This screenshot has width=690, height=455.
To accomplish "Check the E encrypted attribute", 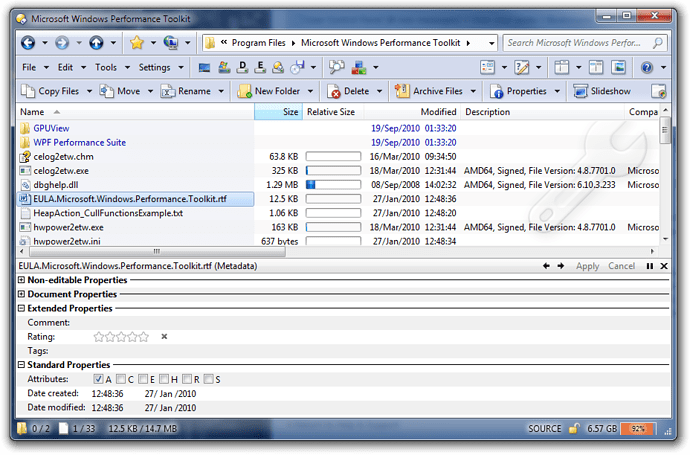I will pos(143,379).
